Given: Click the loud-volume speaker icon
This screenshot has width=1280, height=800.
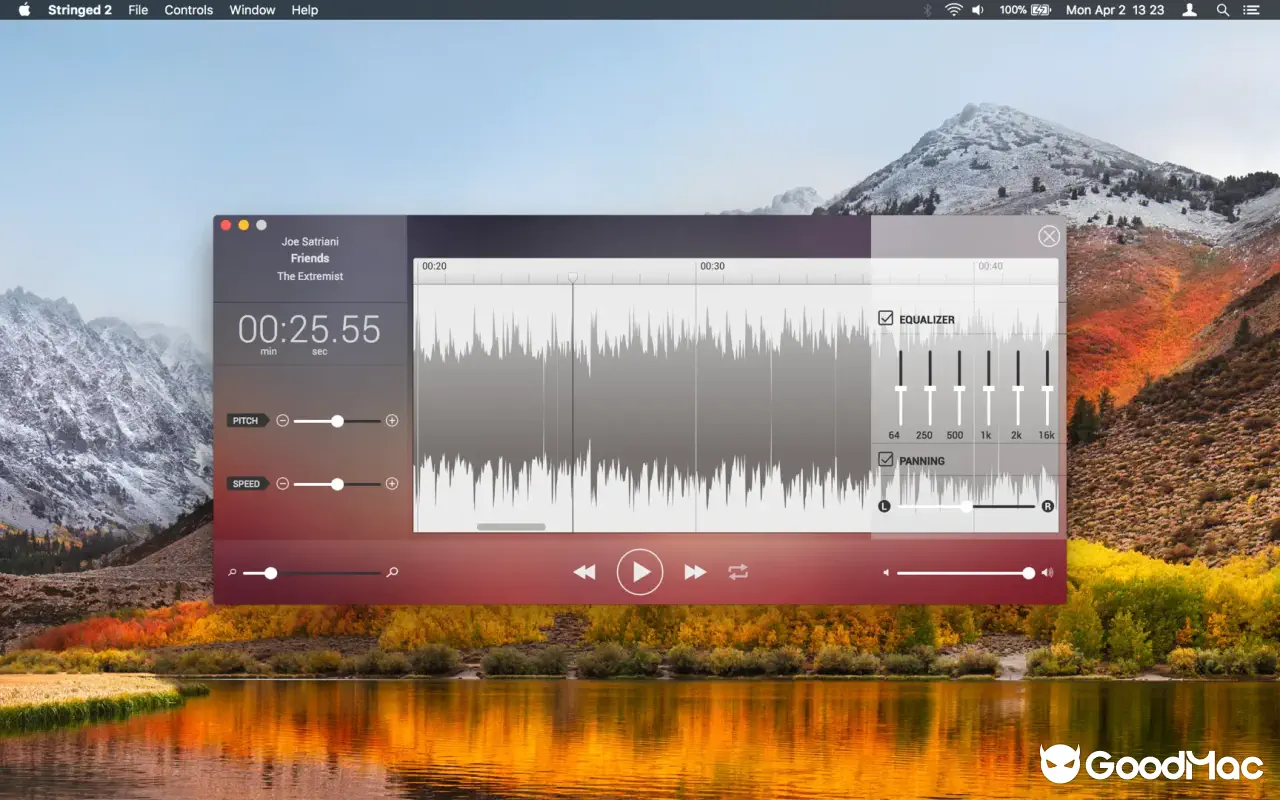Looking at the screenshot, I should 1047,573.
